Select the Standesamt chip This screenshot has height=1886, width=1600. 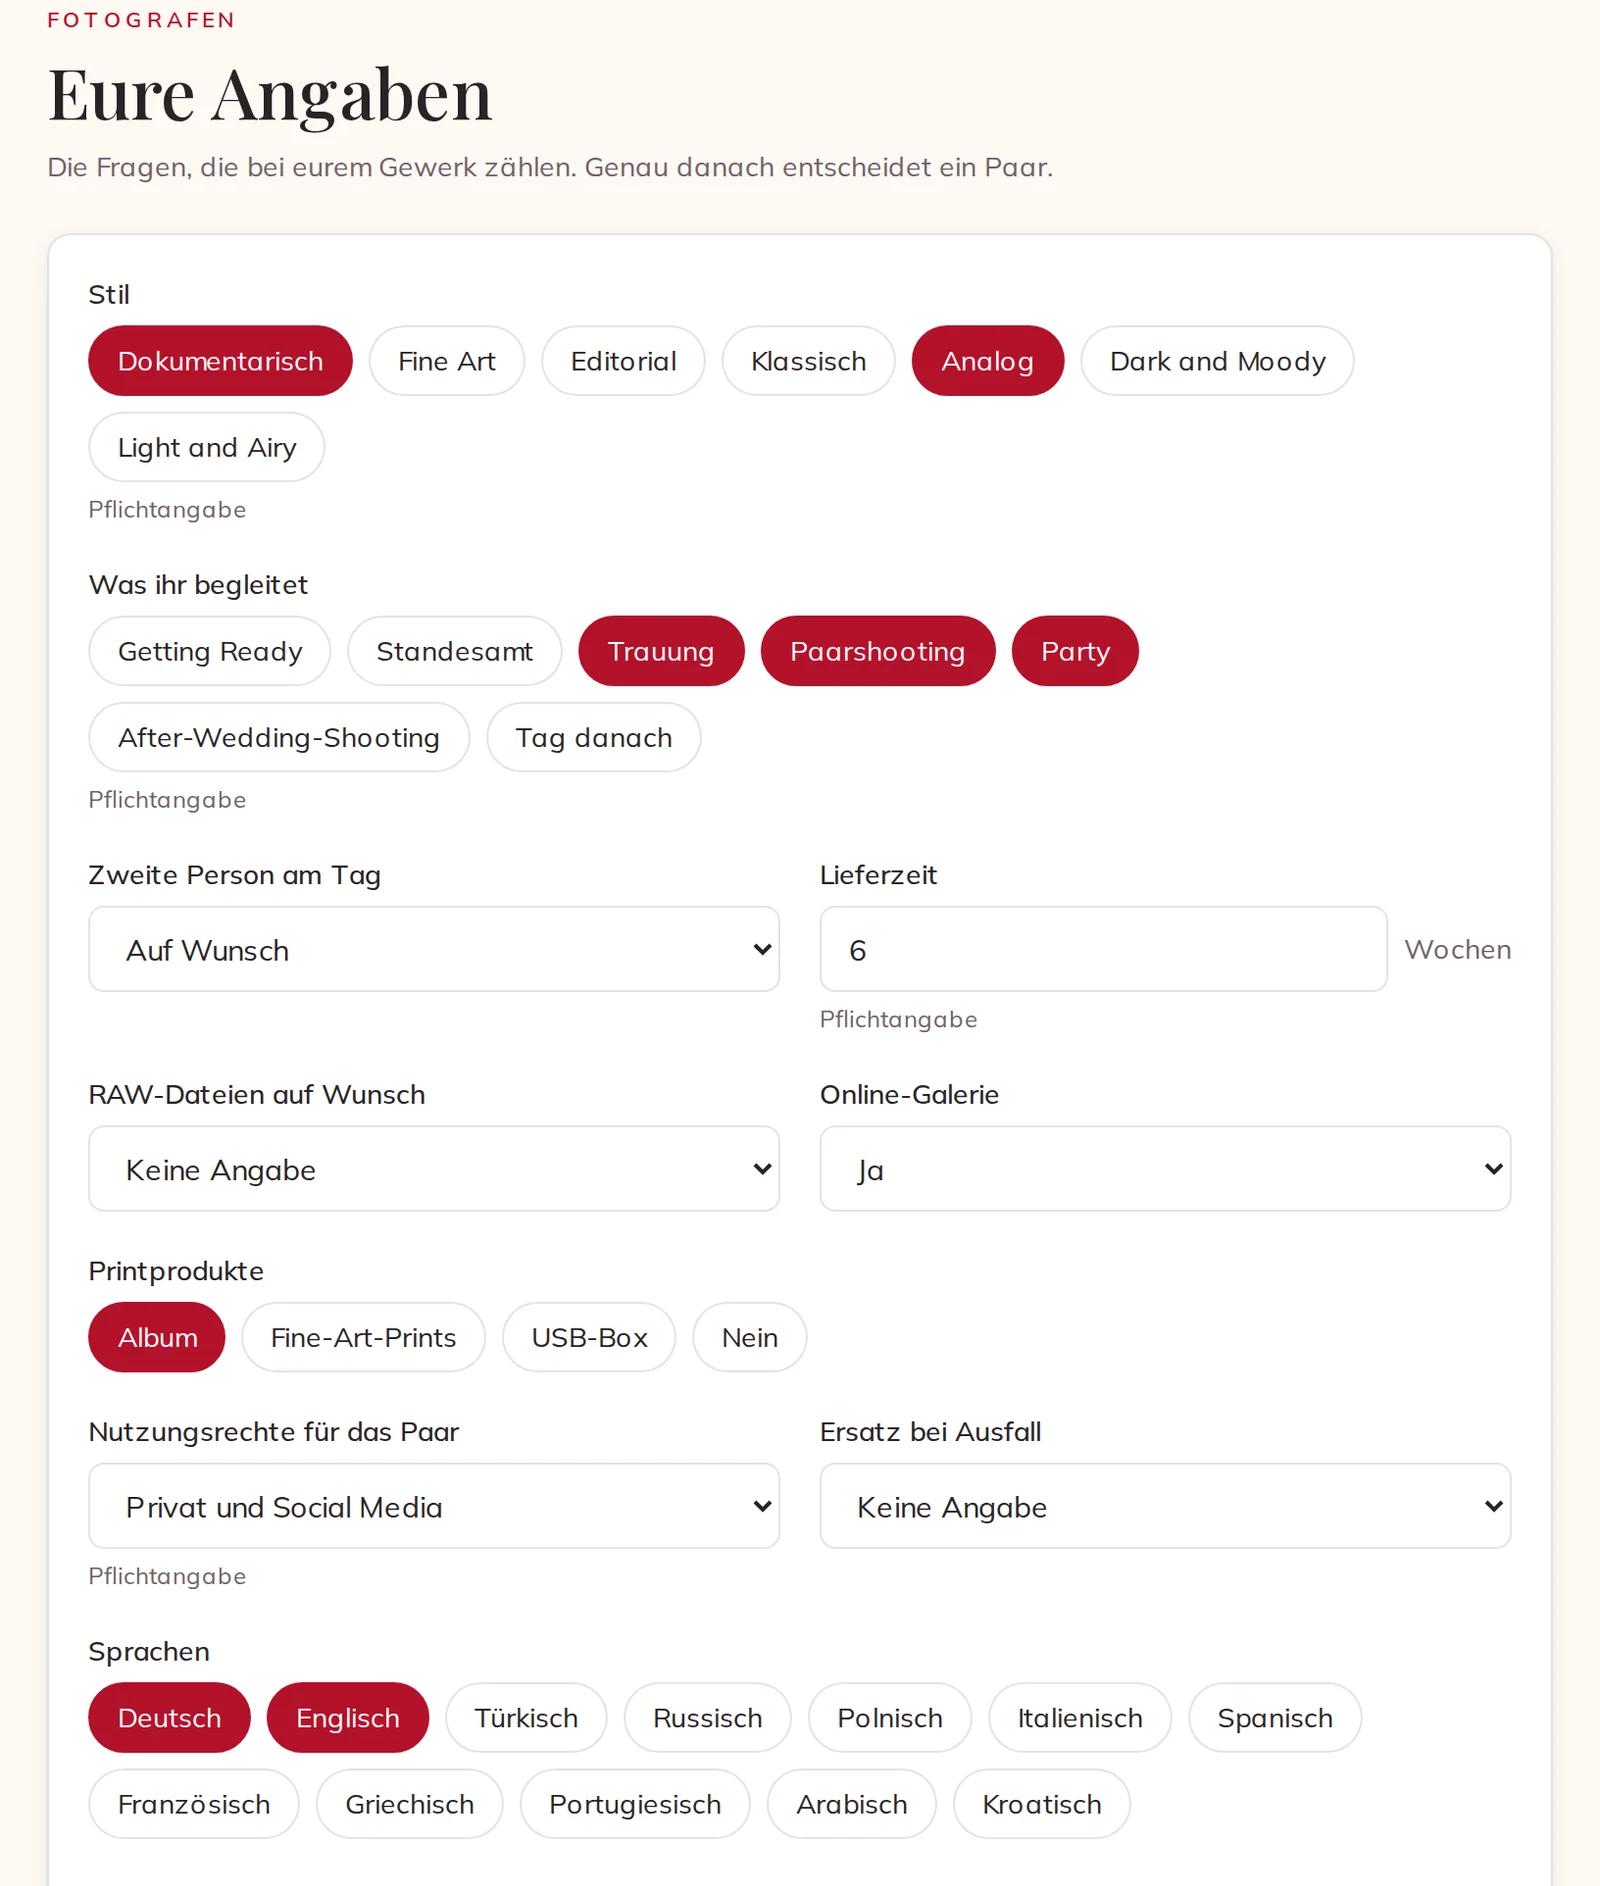pos(454,651)
